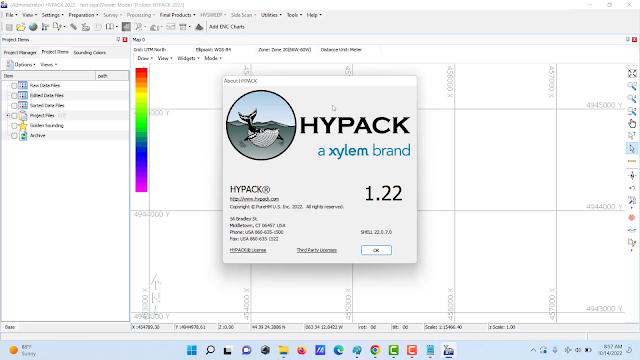Open the Widgets dropdown
The height and width of the screenshot is (360, 640).
pyautogui.click(x=188, y=58)
